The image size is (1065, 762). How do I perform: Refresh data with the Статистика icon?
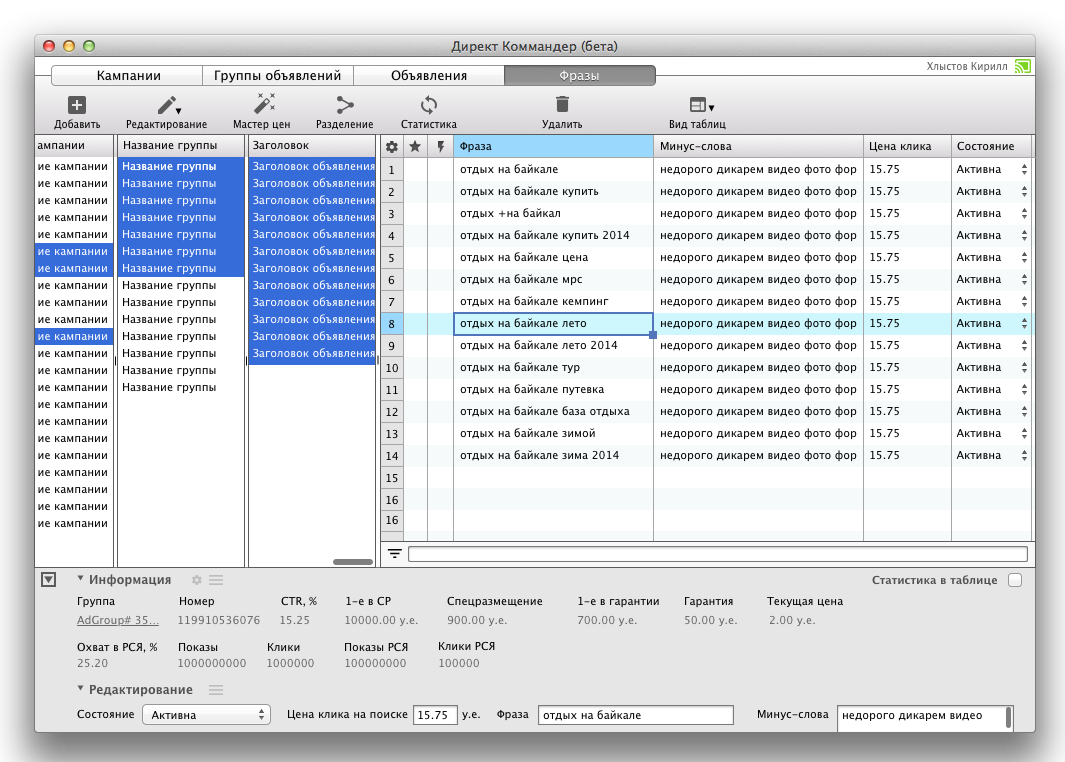click(x=429, y=105)
